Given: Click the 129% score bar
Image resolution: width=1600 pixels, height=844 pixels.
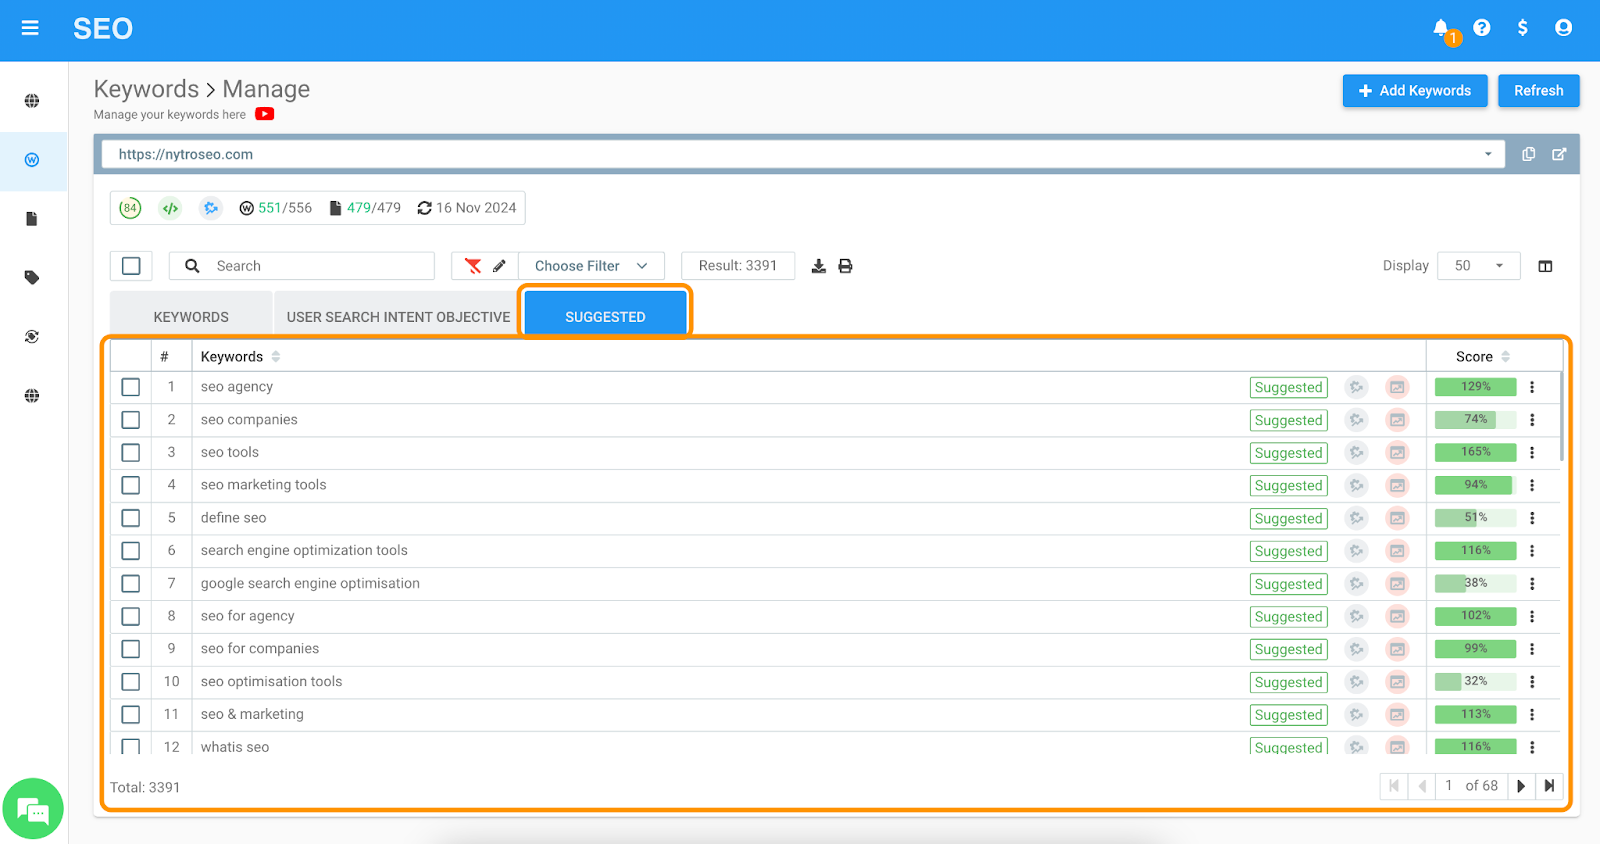Looking at the screenshot, I should 1475,387.
